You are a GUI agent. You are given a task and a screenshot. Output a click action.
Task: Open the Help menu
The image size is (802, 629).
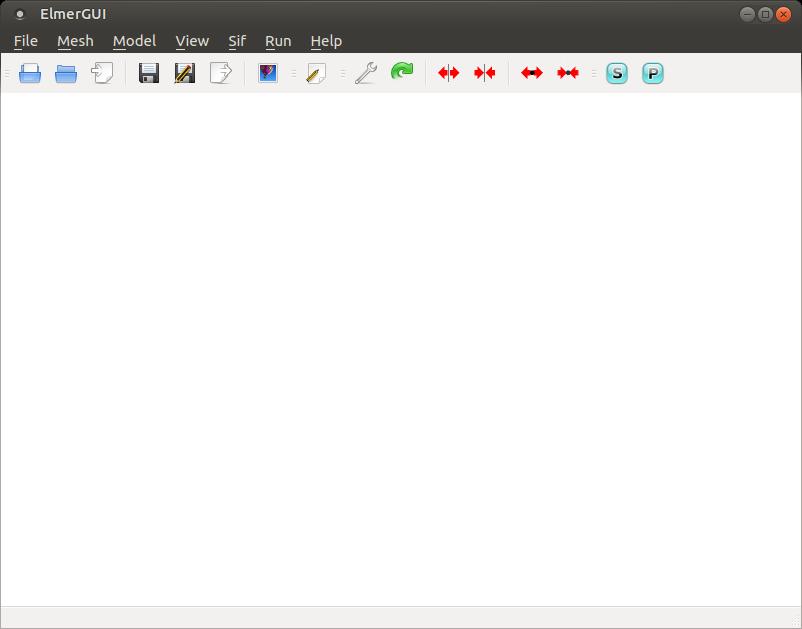pyautogui.click(x=326, y=41)
